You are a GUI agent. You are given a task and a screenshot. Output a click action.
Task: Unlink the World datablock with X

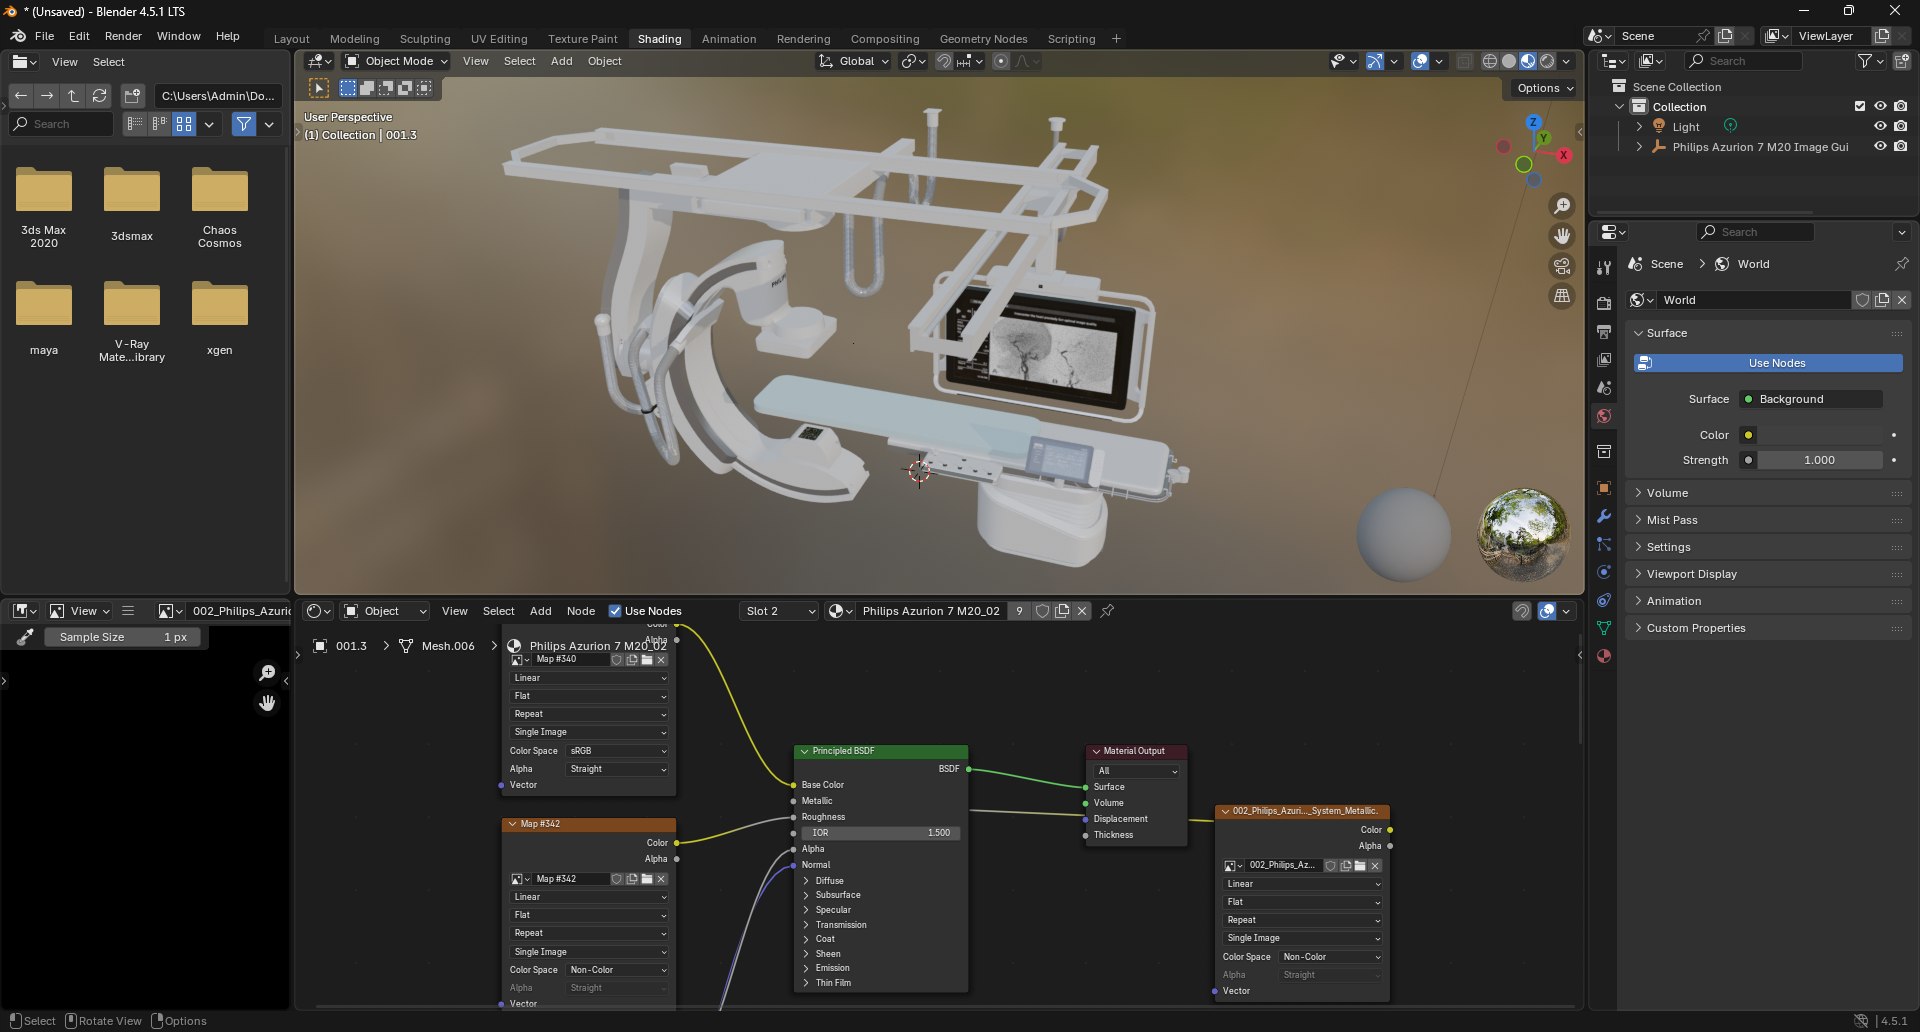(x=1902, y=300)
